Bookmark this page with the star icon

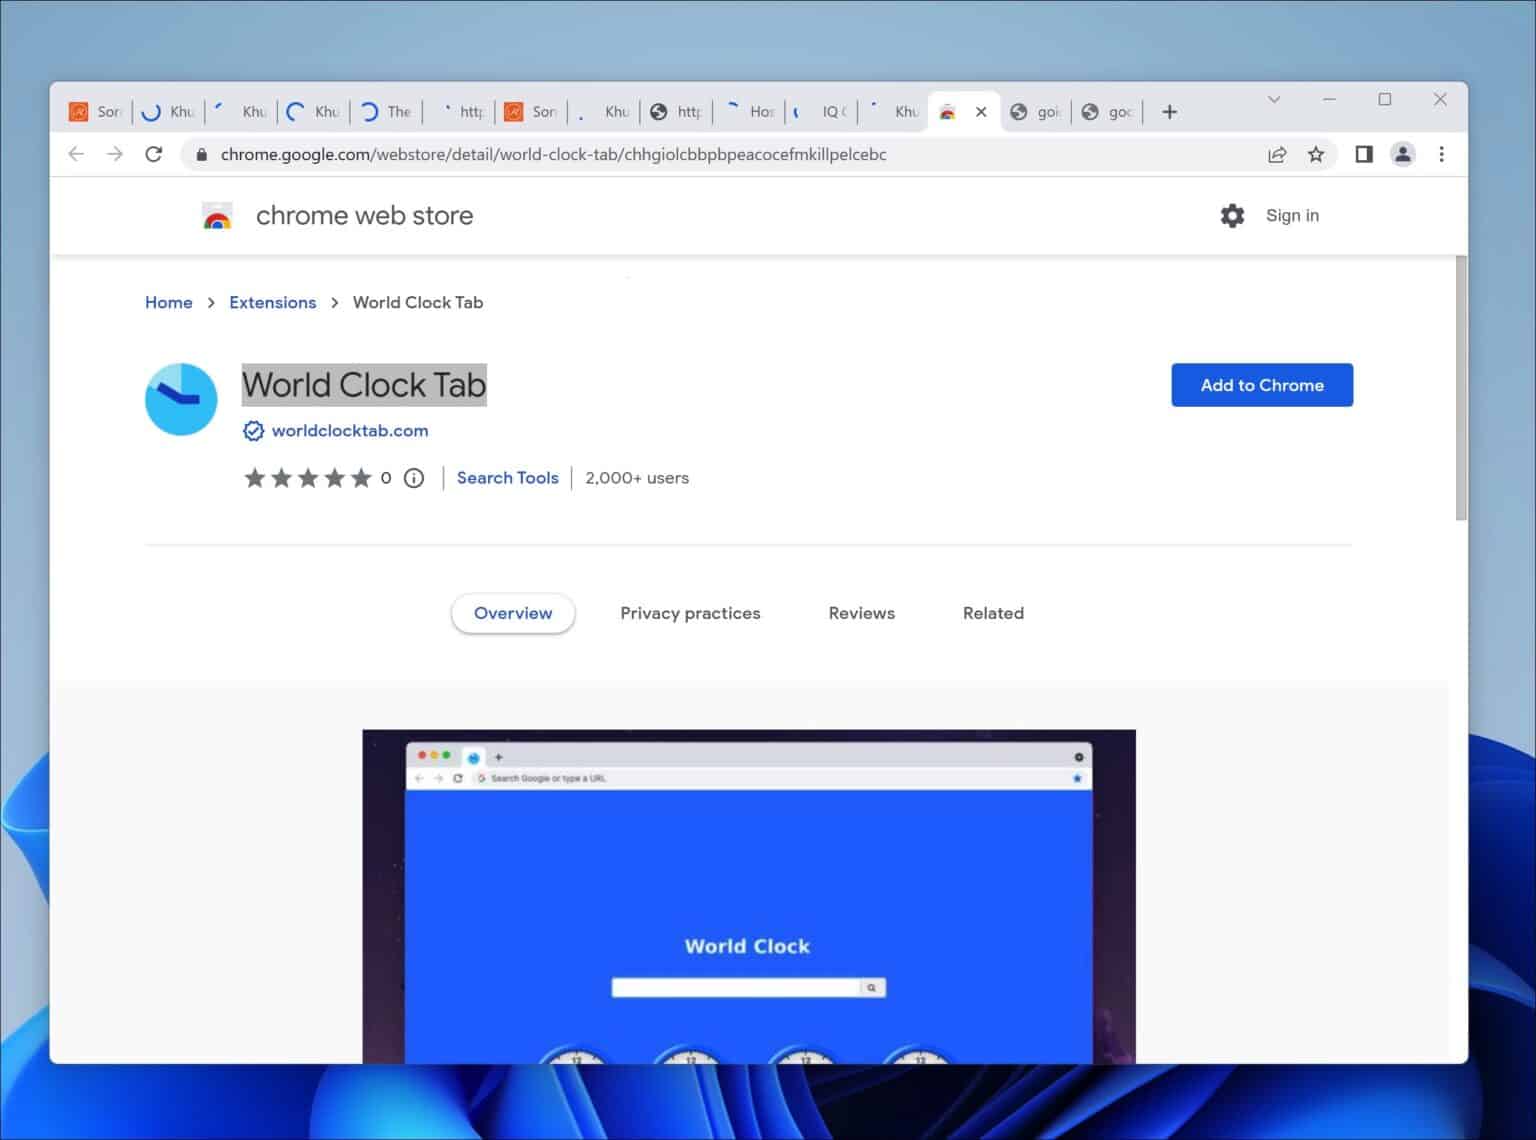(1317, 154)
